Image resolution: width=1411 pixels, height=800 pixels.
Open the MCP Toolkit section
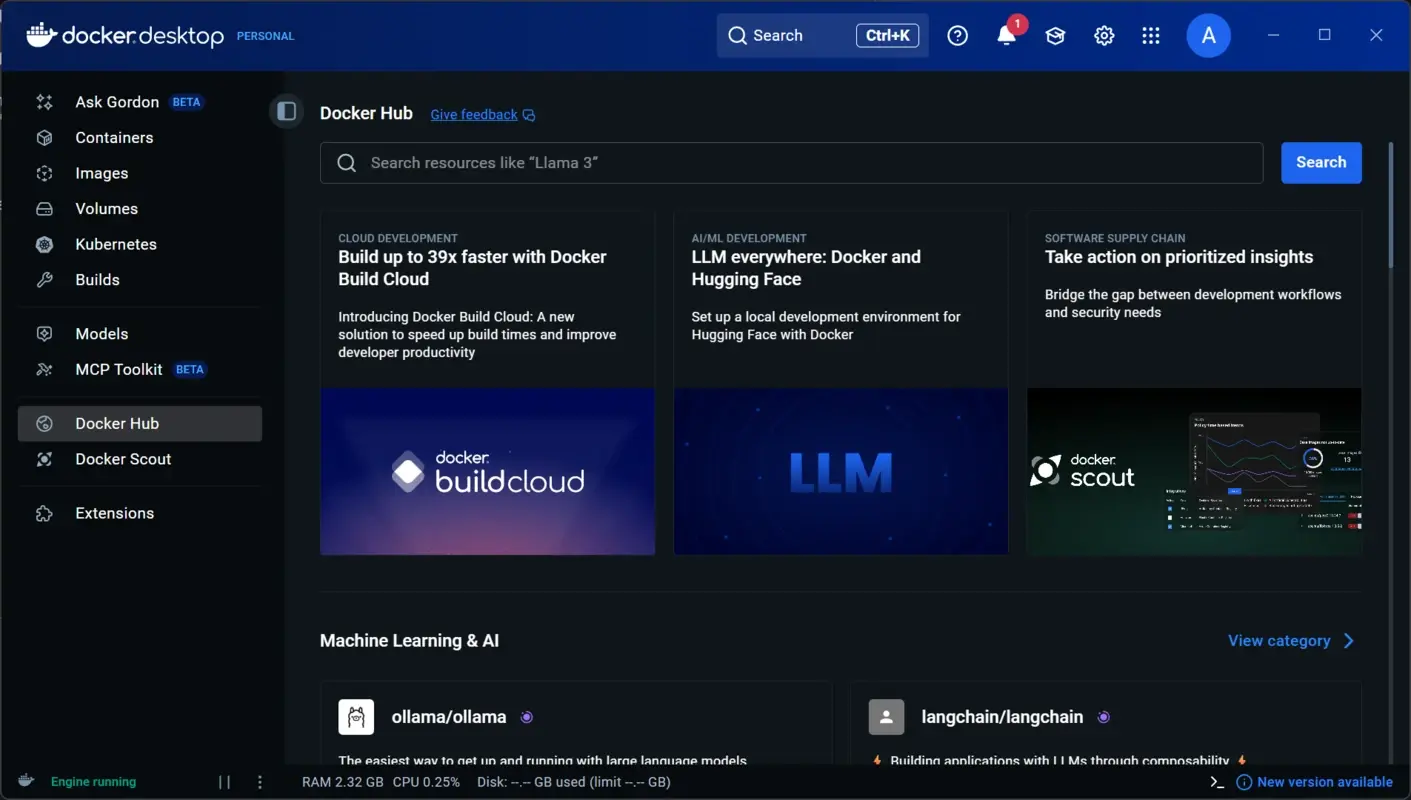[x=117, y=369]
